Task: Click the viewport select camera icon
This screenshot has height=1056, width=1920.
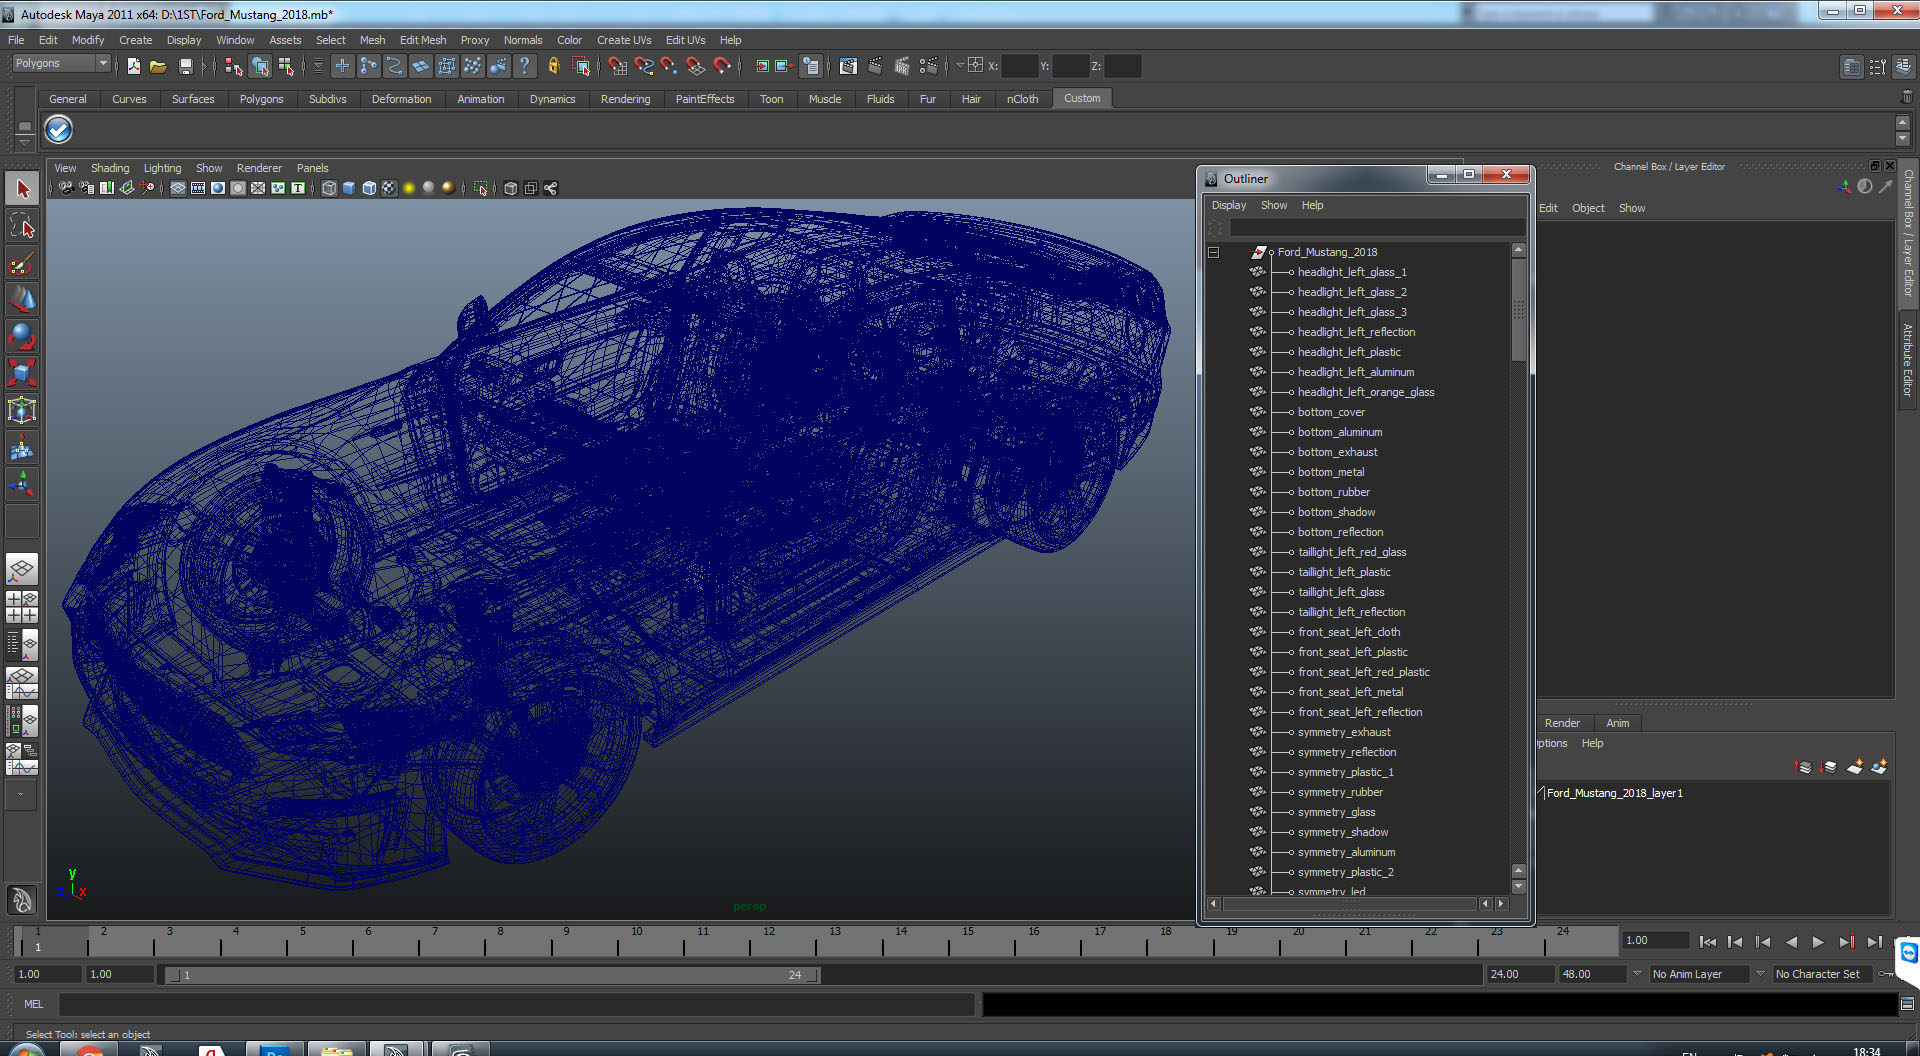Action: pyautogui.click(x=66, y=188)
